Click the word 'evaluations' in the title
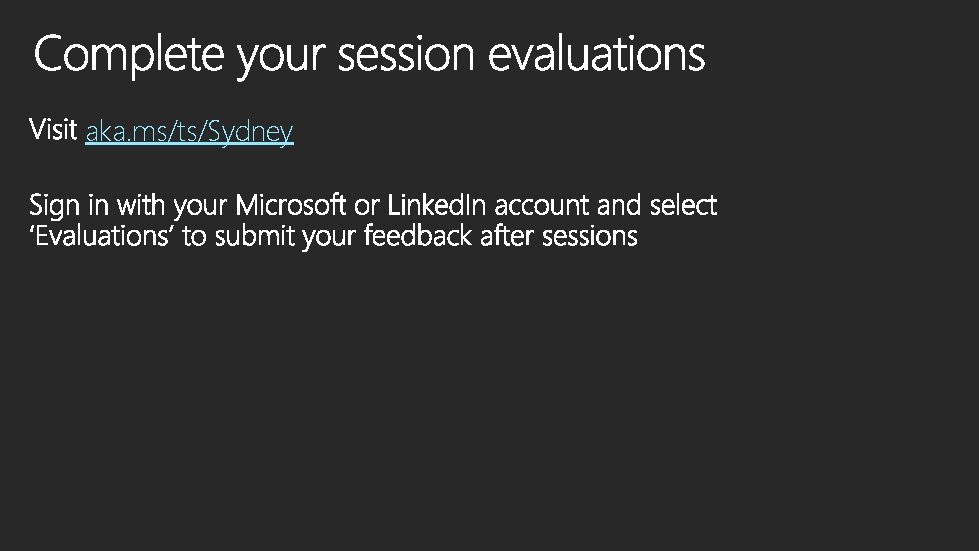Image resolution: width=979 pixels, height=551 pixels. pyautogui.click(x=596, y=54)
